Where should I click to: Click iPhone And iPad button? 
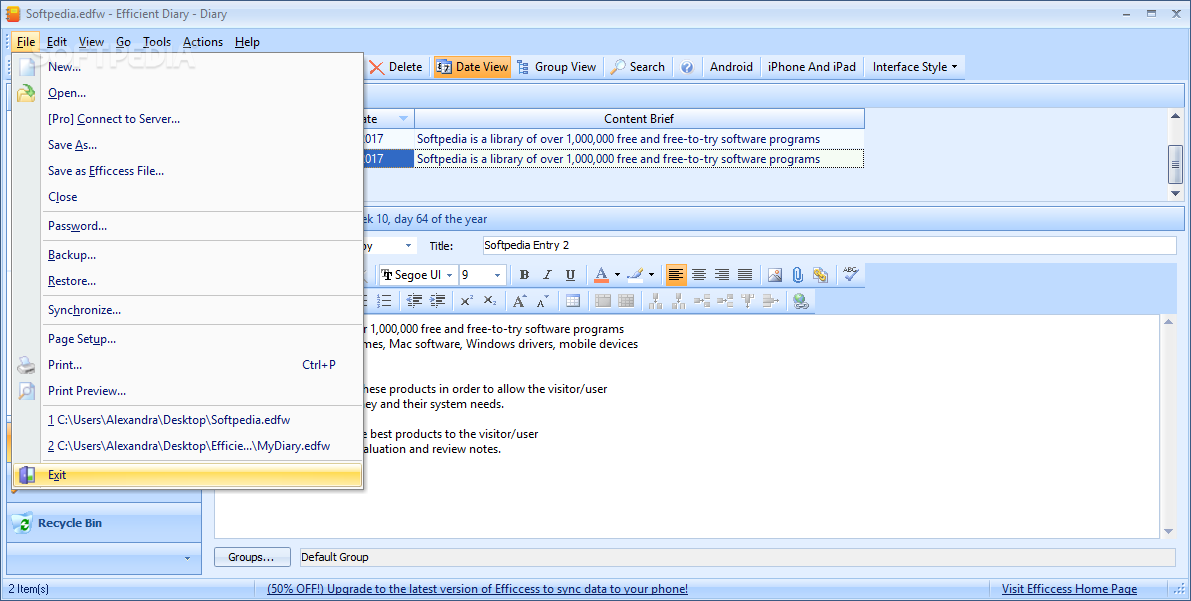[x=812, y=67]
